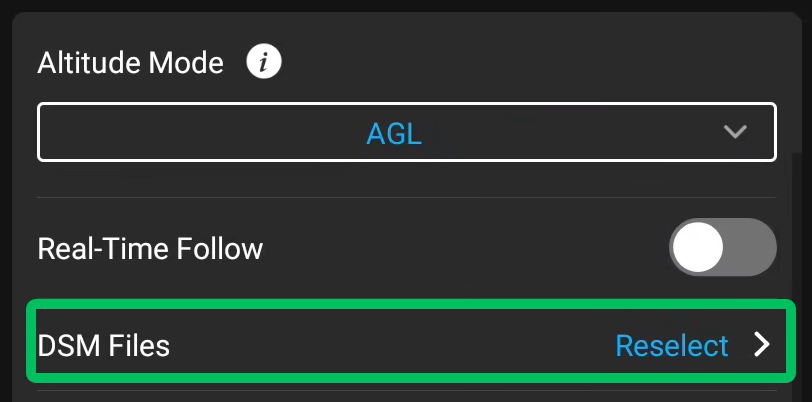Open the Altitude Mode dropdown
This screenshot has height=402, width=812.
coord(407,132)
